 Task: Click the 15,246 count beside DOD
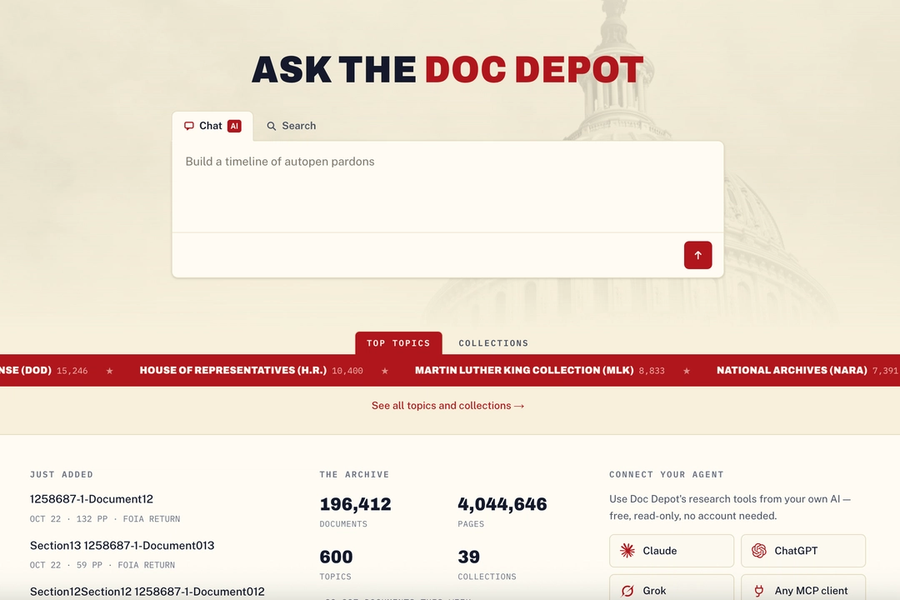tap(72, 371)
